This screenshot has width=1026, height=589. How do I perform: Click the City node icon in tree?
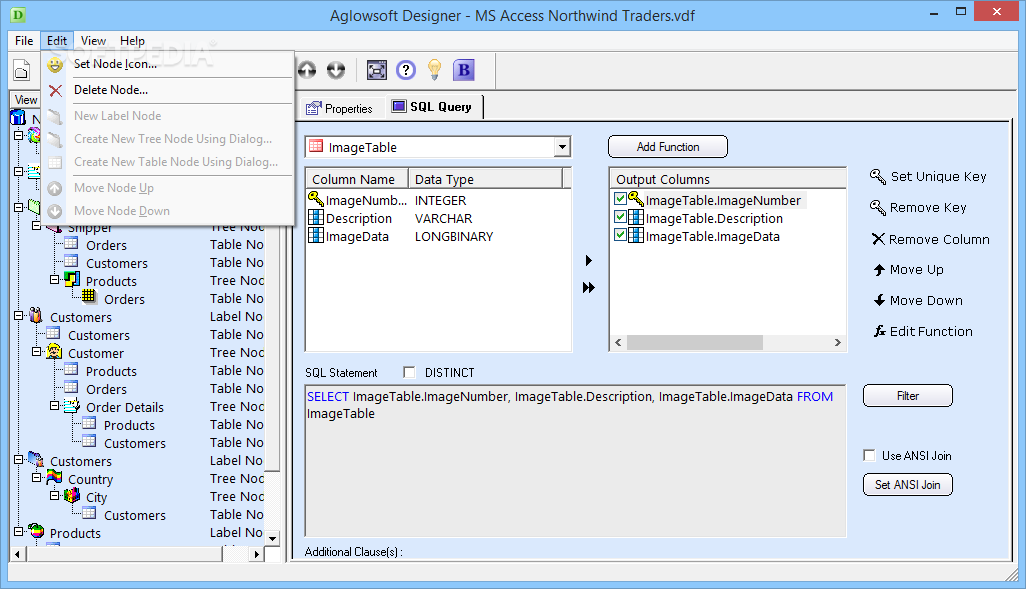[x=72, y=496]
